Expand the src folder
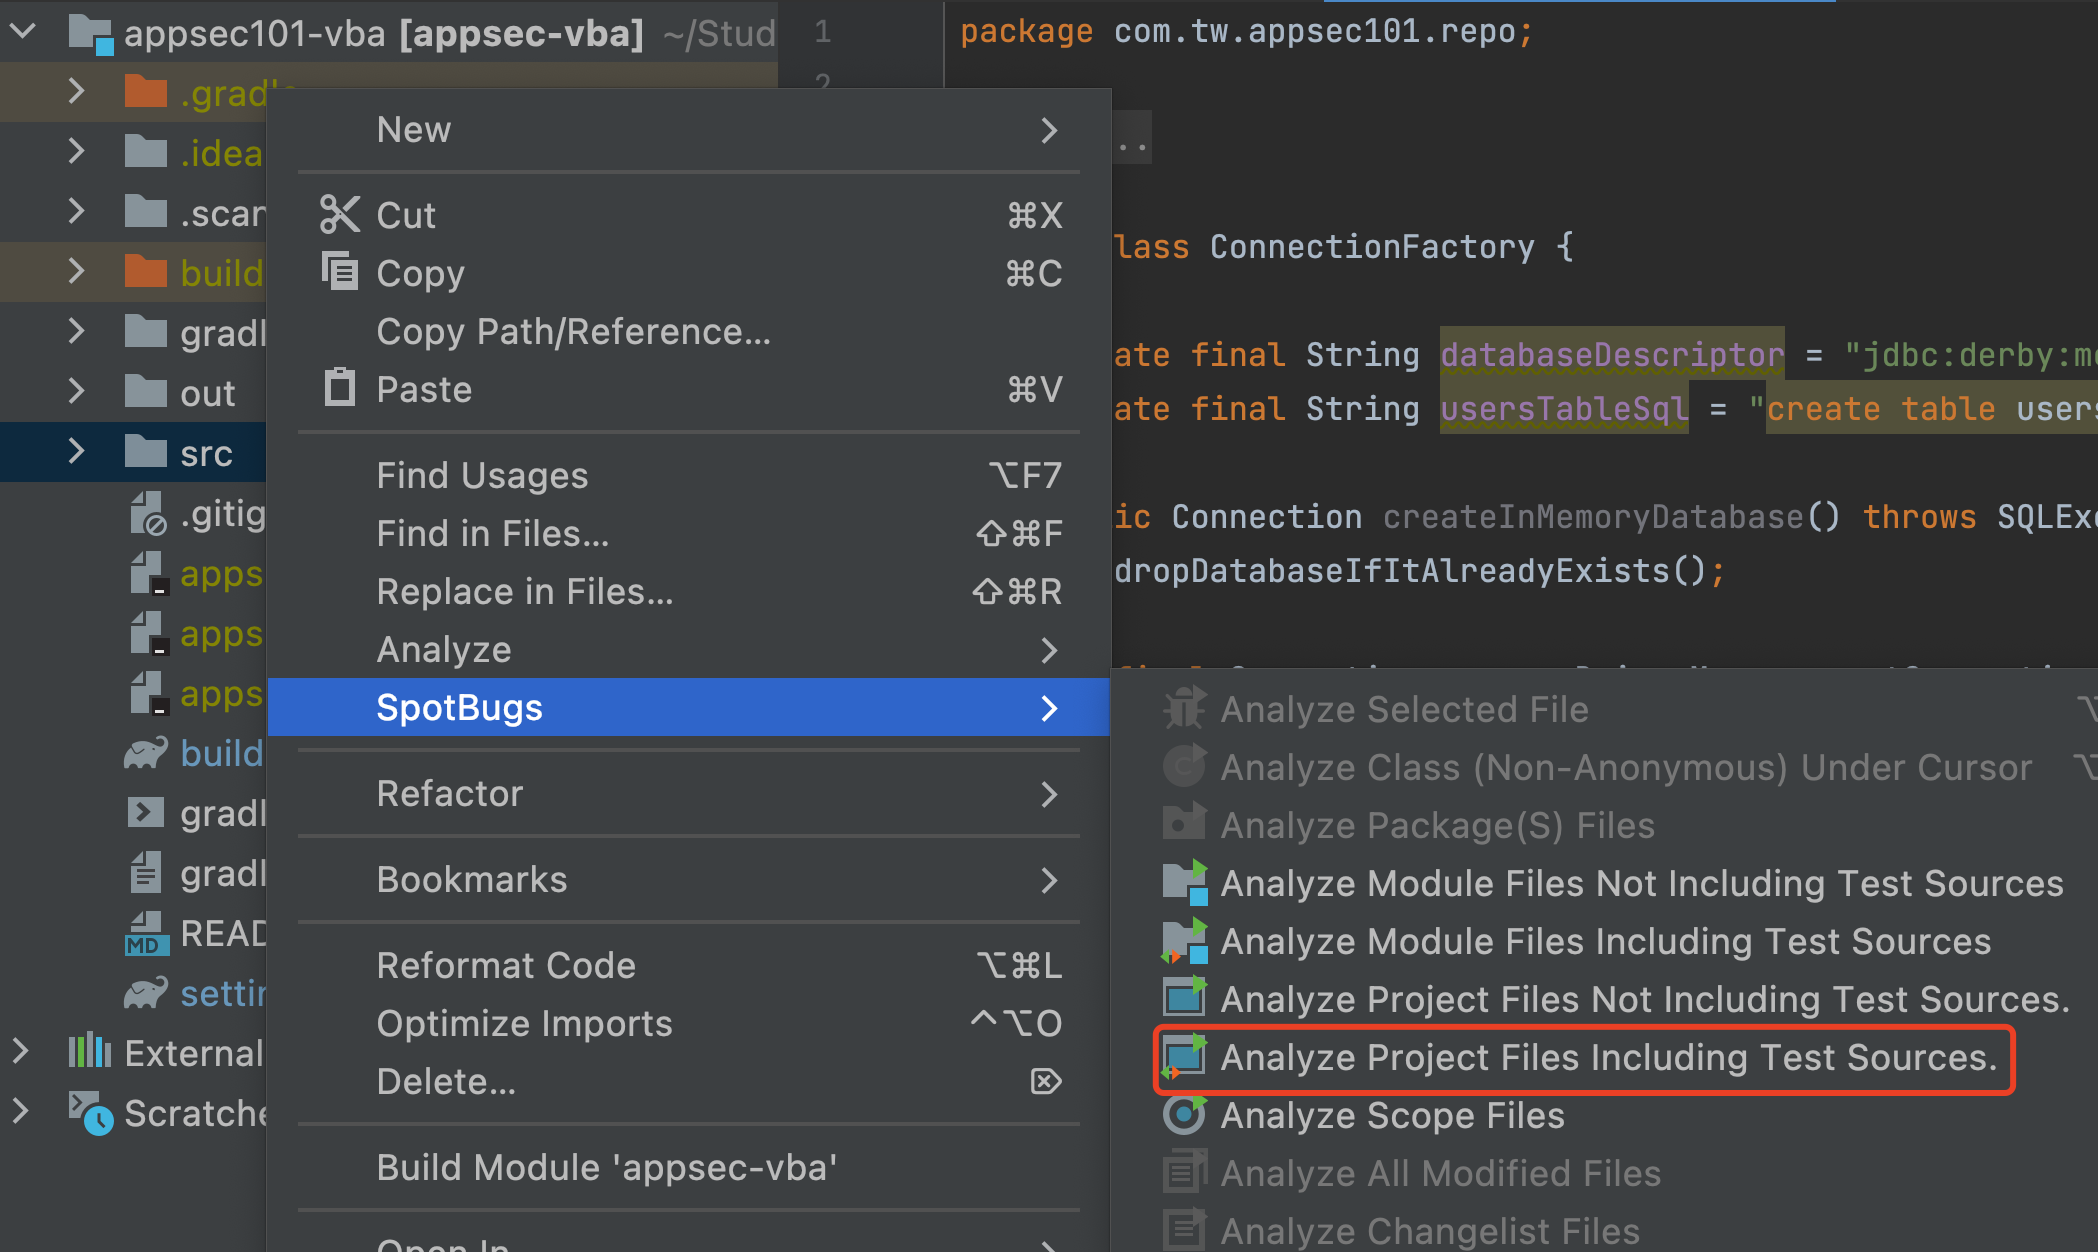Screen dimensions: 2098x1252 [x=76, y=452]
